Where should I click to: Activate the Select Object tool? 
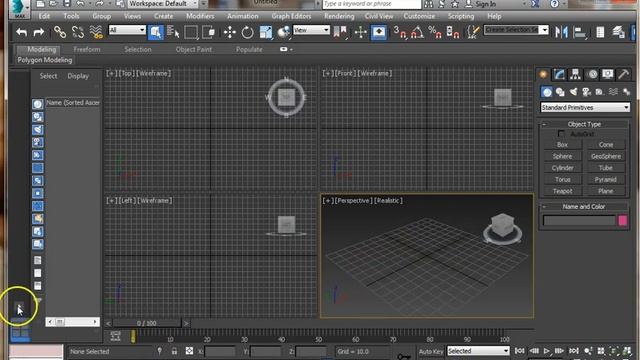point(156,32)
